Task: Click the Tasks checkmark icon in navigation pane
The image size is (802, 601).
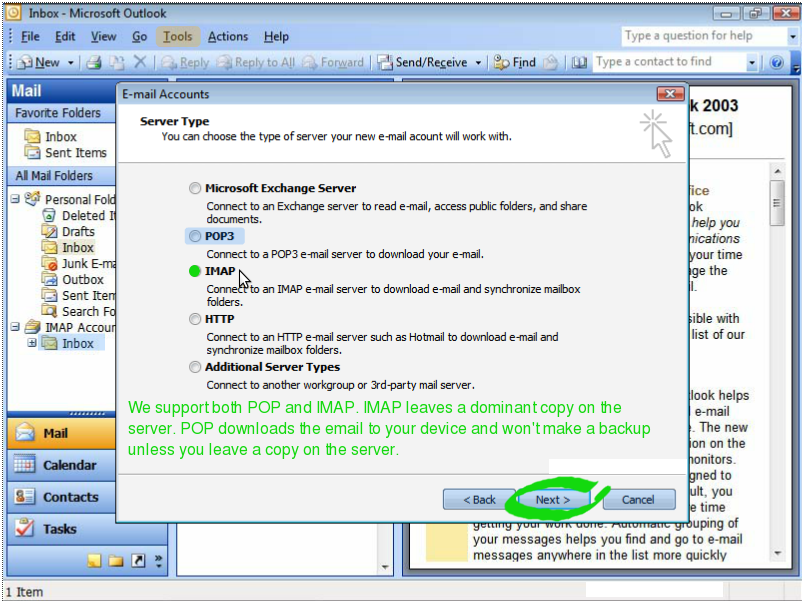Action: [25, 528]
